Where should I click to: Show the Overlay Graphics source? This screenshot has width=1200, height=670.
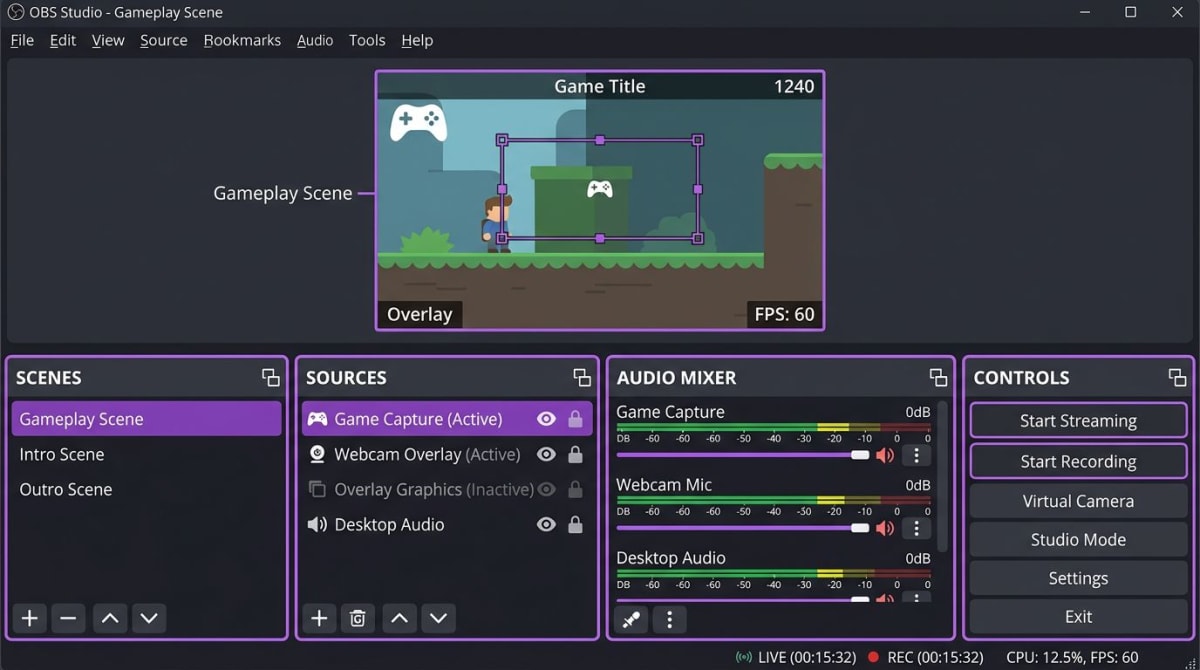[x=546, y=489]
